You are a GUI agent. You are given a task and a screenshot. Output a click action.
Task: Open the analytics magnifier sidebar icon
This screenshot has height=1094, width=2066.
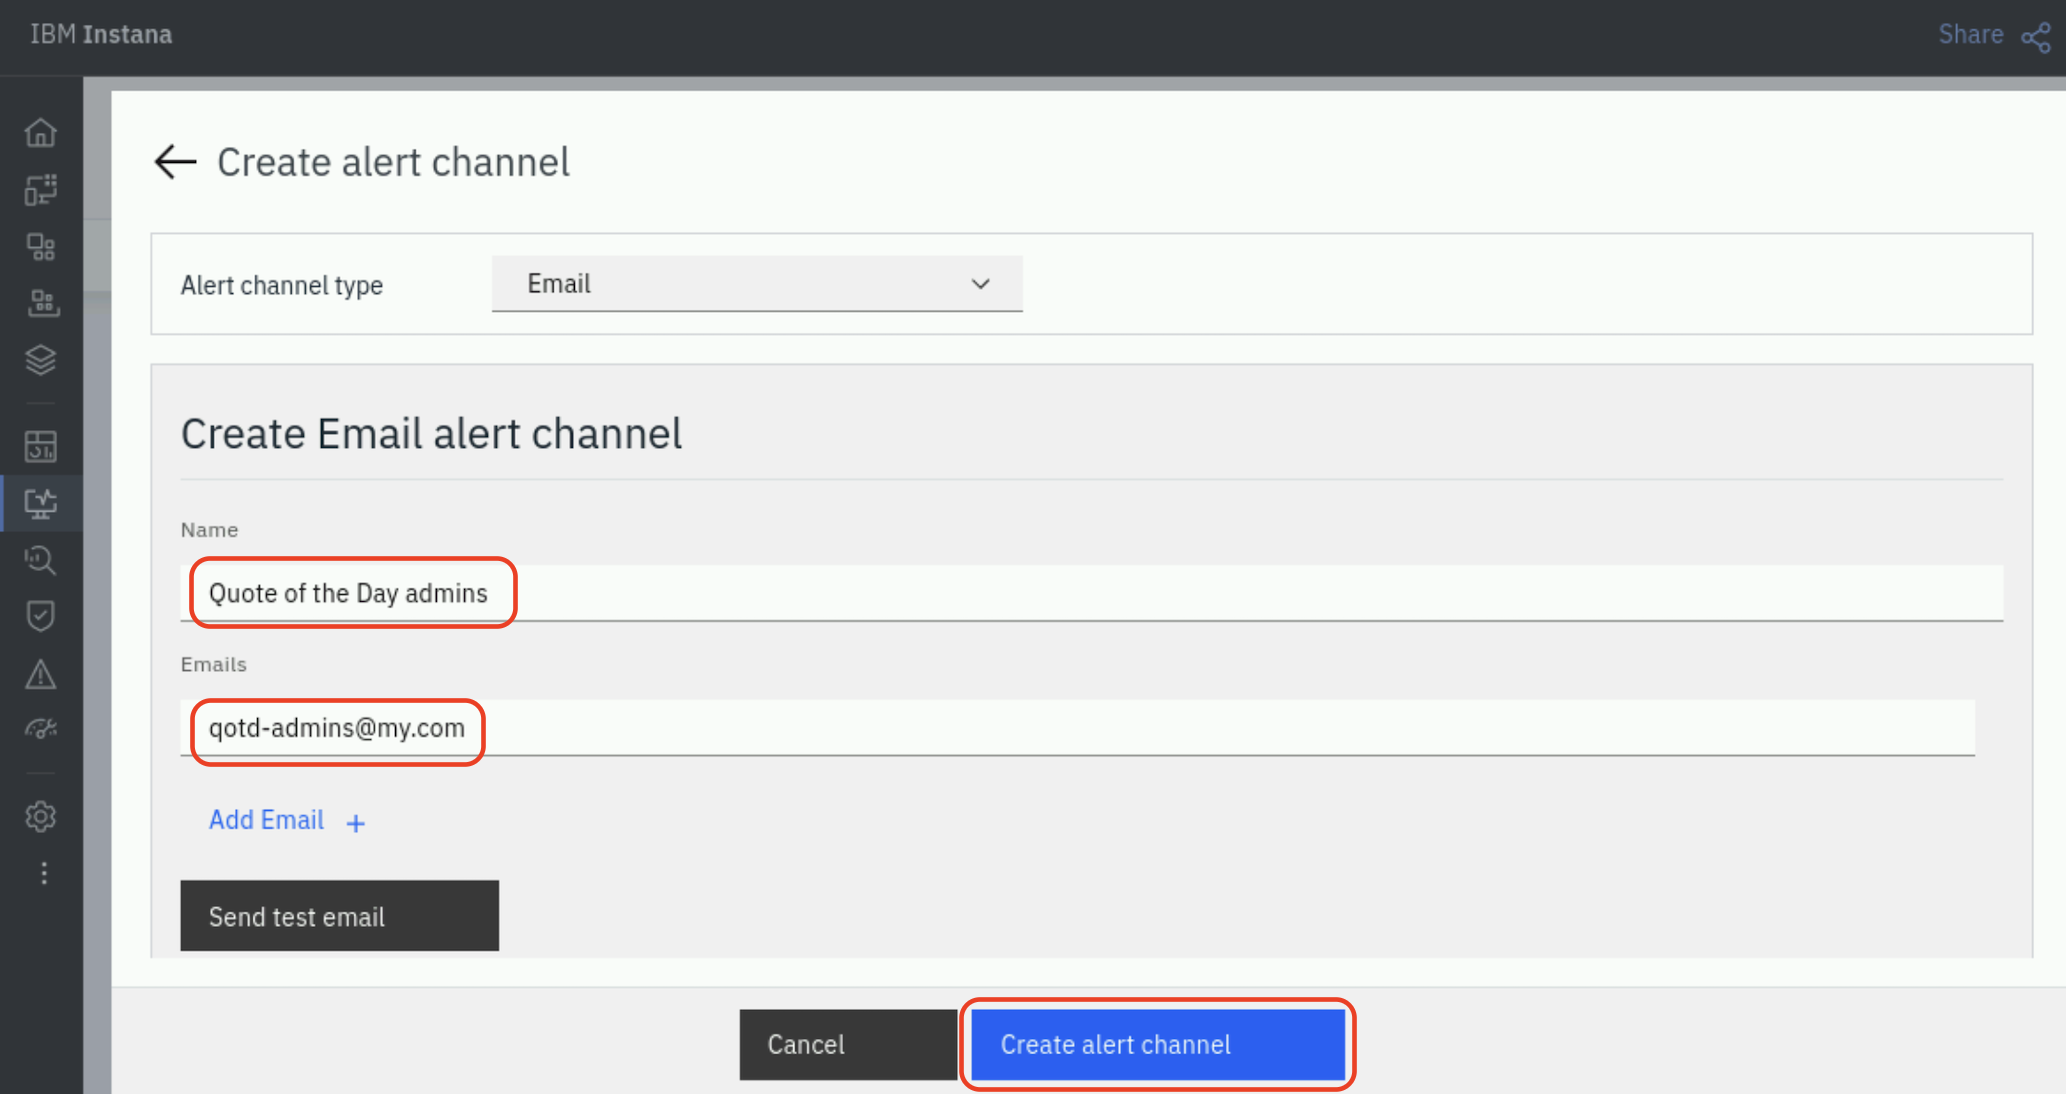[41, 560]
